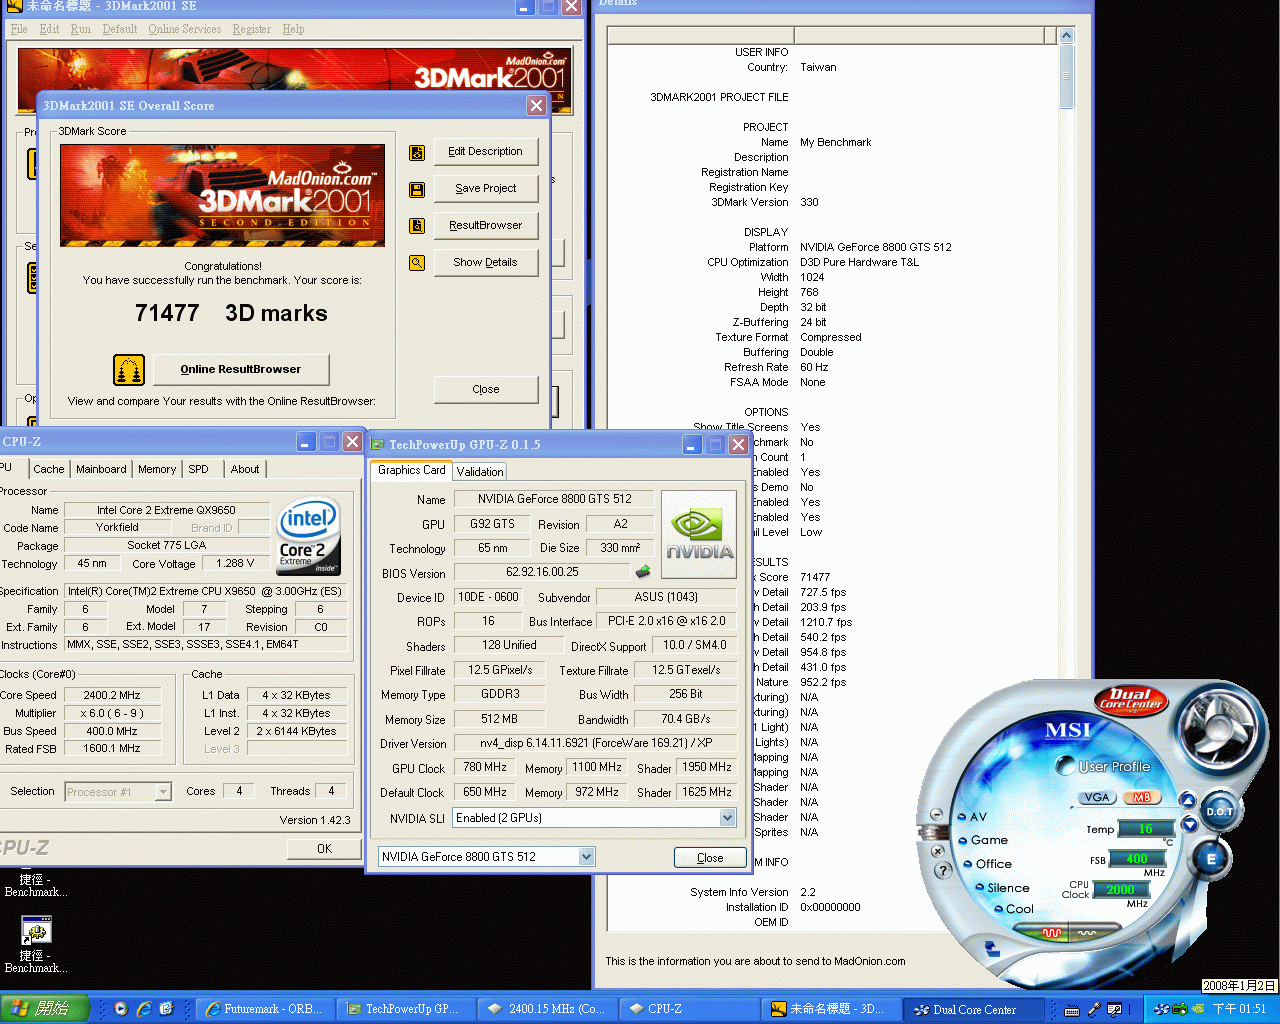
Task: Select the Office mode in Dual Core Center
Action: coord(987,864)
